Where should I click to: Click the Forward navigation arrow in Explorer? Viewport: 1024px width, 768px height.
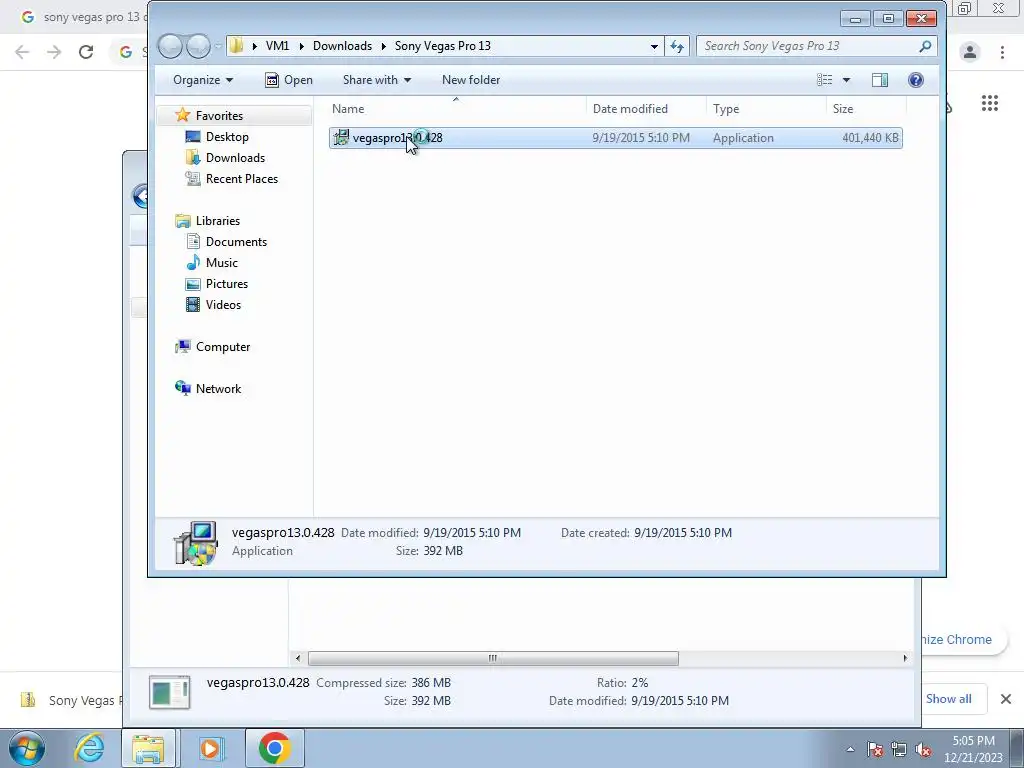pyautogui.click(x=198, y=46)
